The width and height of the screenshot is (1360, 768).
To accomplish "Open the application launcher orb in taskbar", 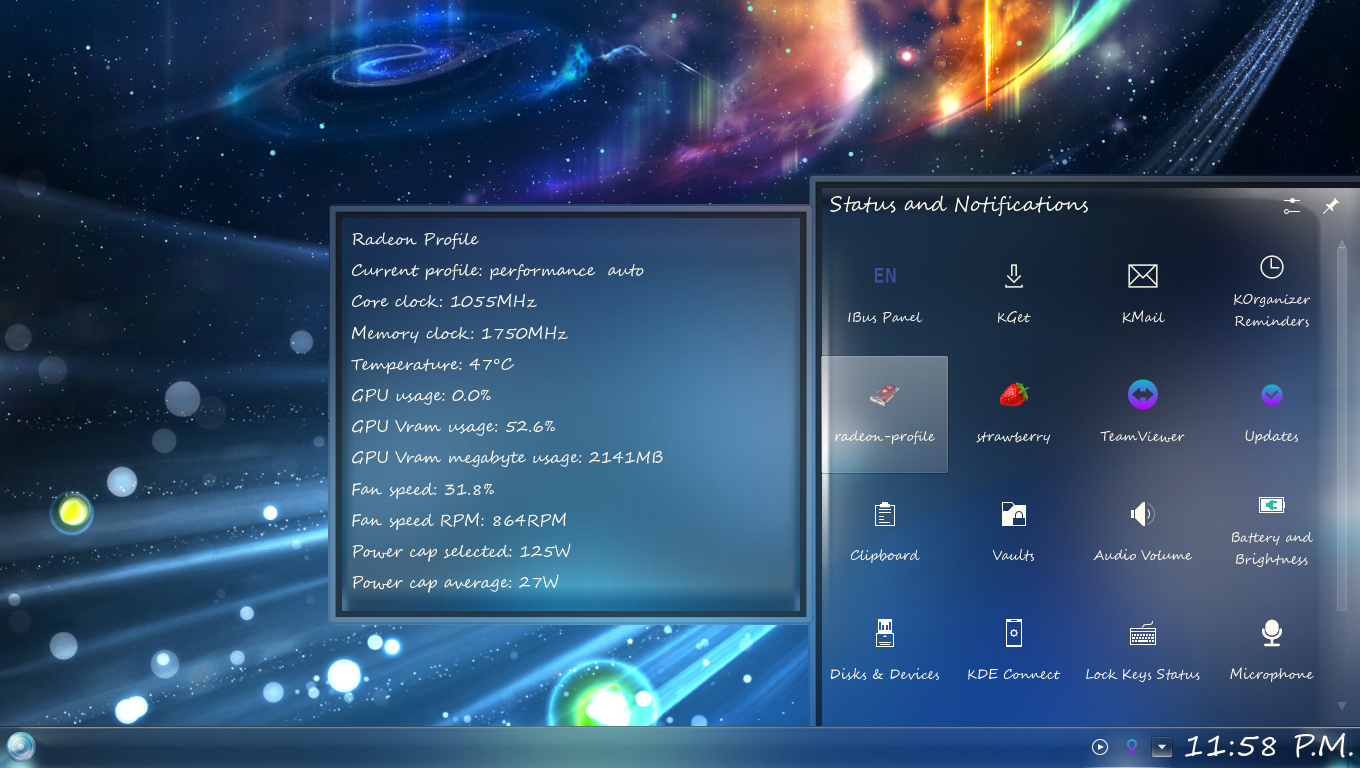I will tap(21, 746).
